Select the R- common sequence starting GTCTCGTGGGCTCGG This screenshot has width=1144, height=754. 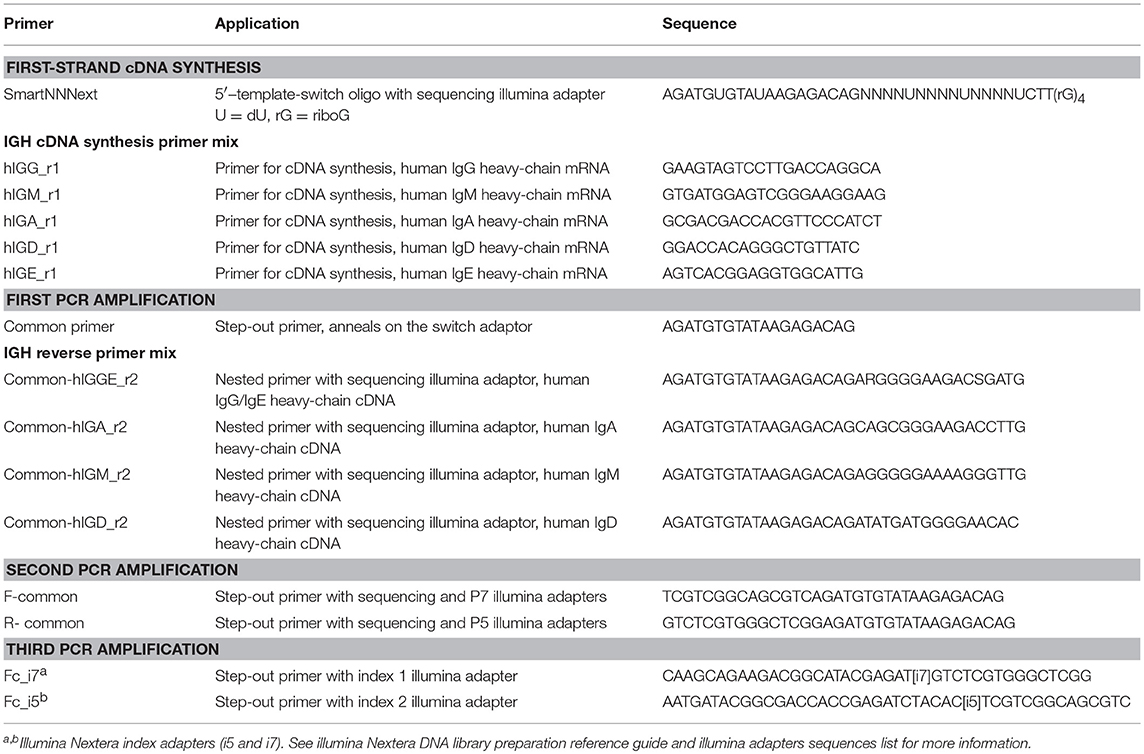point(838,623)
